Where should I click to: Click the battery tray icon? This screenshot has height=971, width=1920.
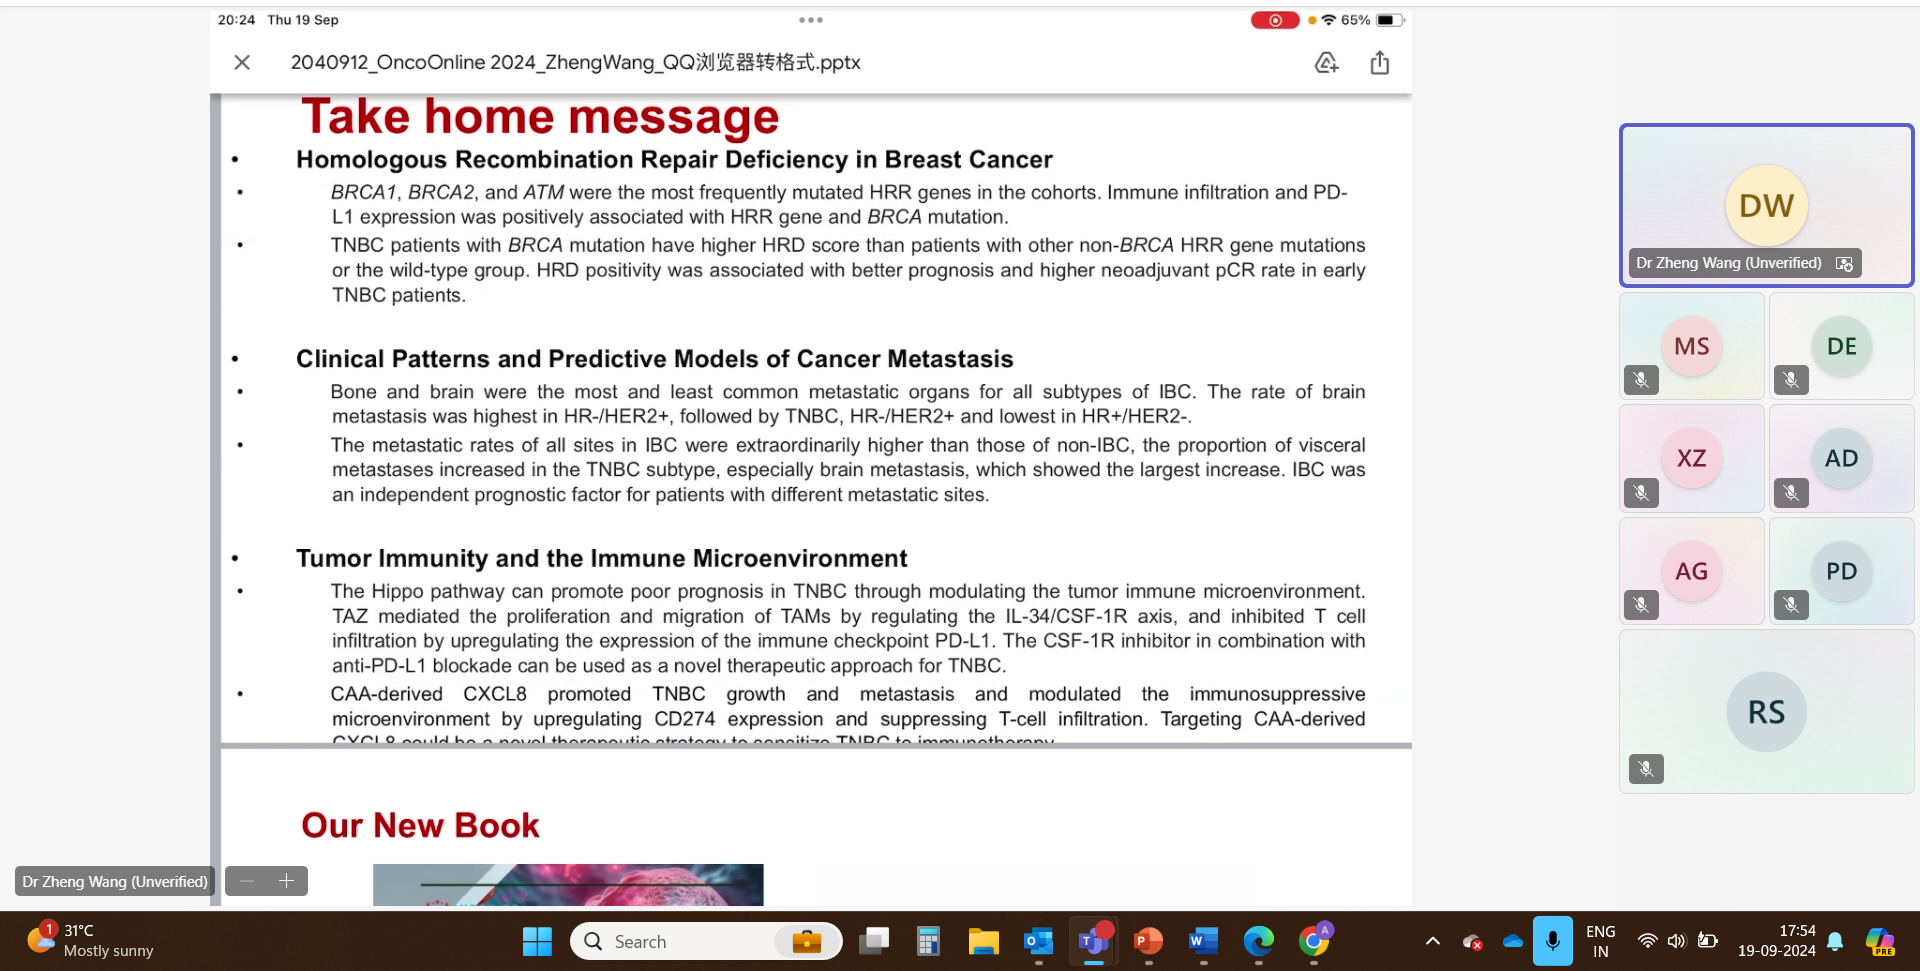click(x=1708, y=941)
